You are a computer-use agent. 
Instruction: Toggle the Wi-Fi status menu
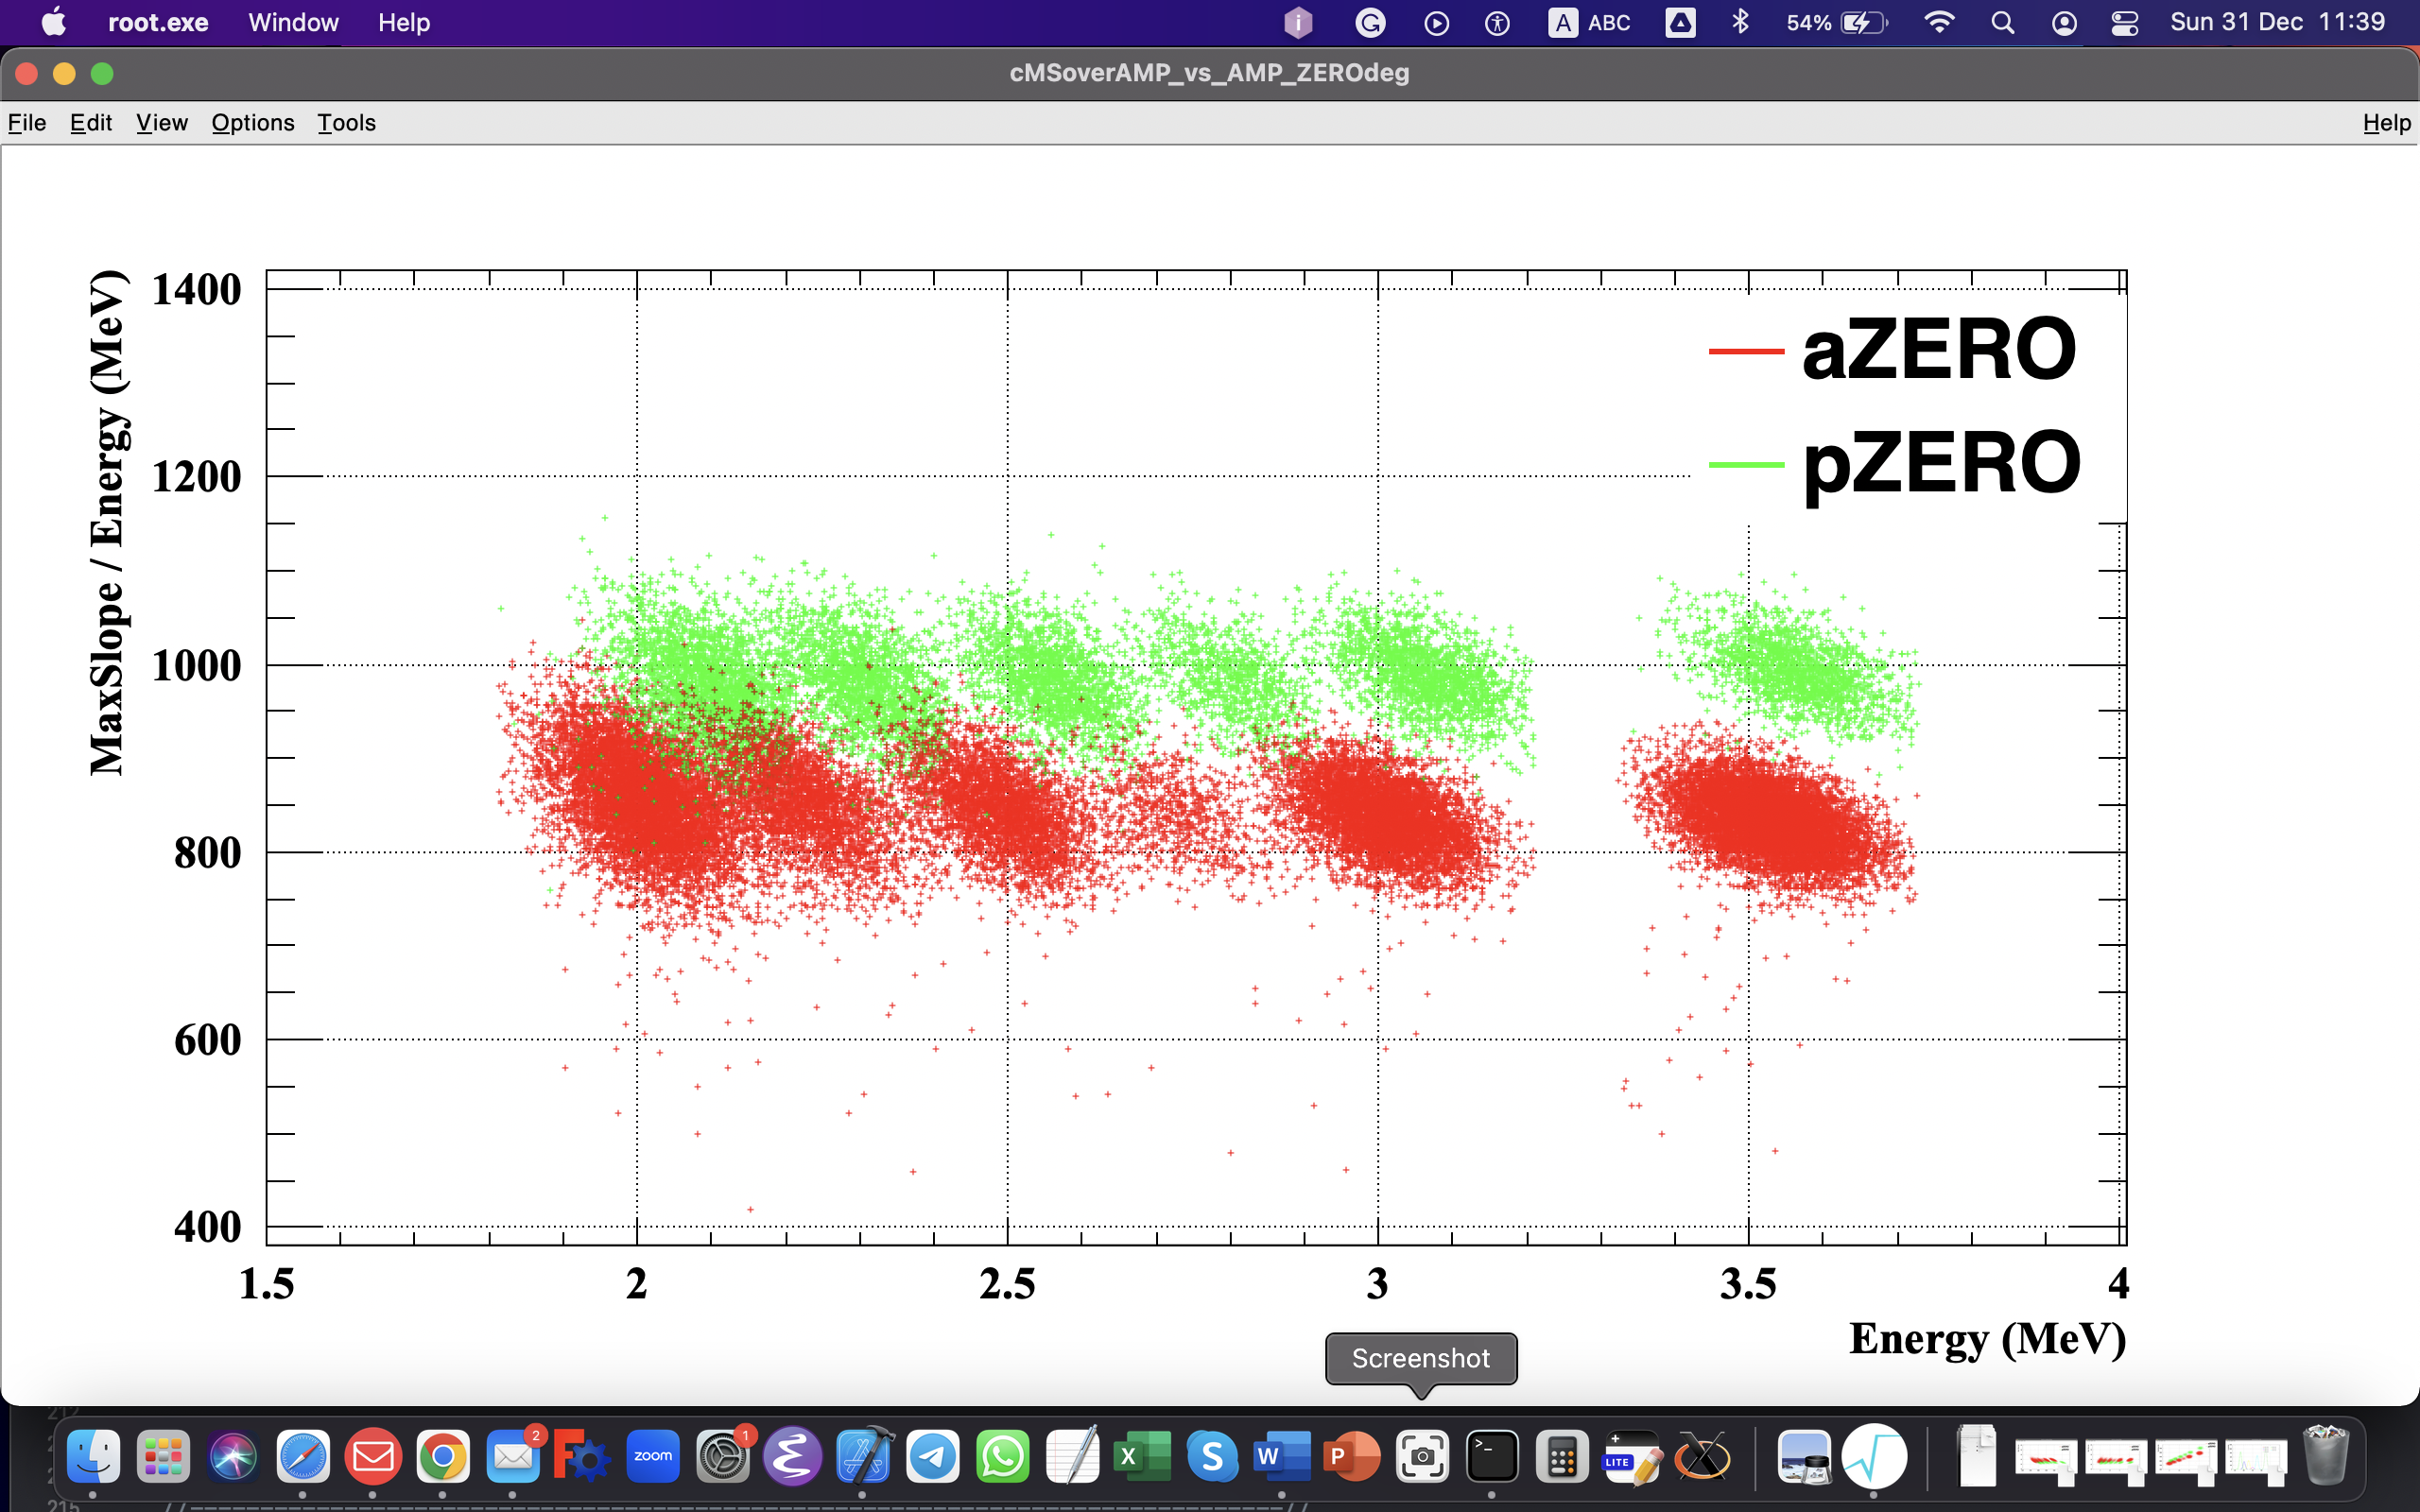coord(1939,22)
